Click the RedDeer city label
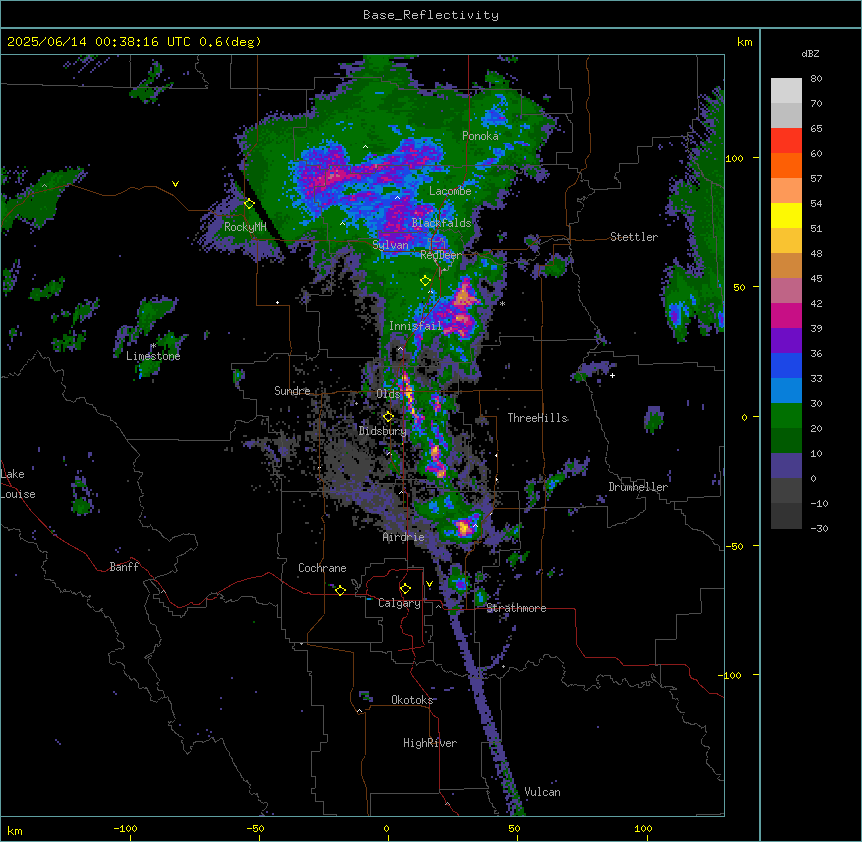 click(441, 255)
